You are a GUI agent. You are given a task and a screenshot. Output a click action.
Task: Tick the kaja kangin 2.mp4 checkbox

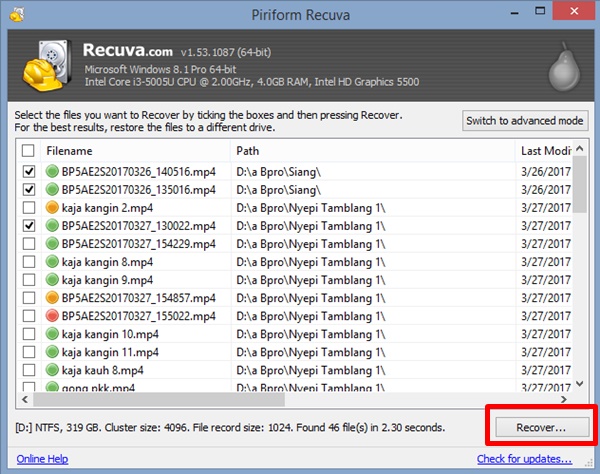pyautogui.click(x=29, y=207)
